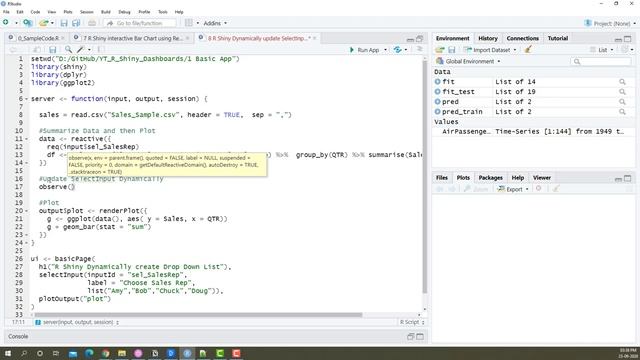Image resolution: width=640 pixels, height=360 pixels.
Task: Expand the fit_test object details
Action: (438, 92)
